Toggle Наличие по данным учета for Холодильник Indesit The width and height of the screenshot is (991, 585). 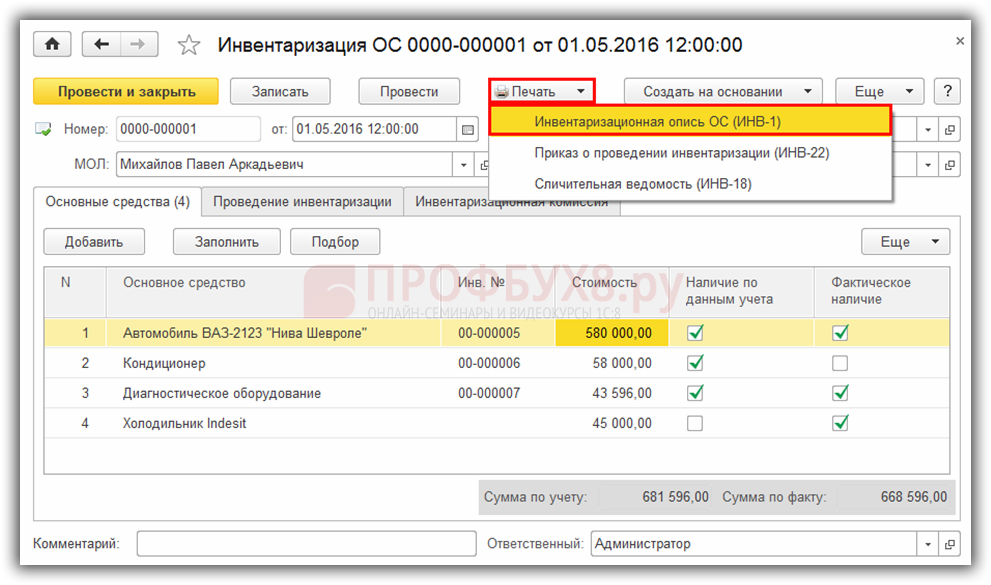coord(695,423)
